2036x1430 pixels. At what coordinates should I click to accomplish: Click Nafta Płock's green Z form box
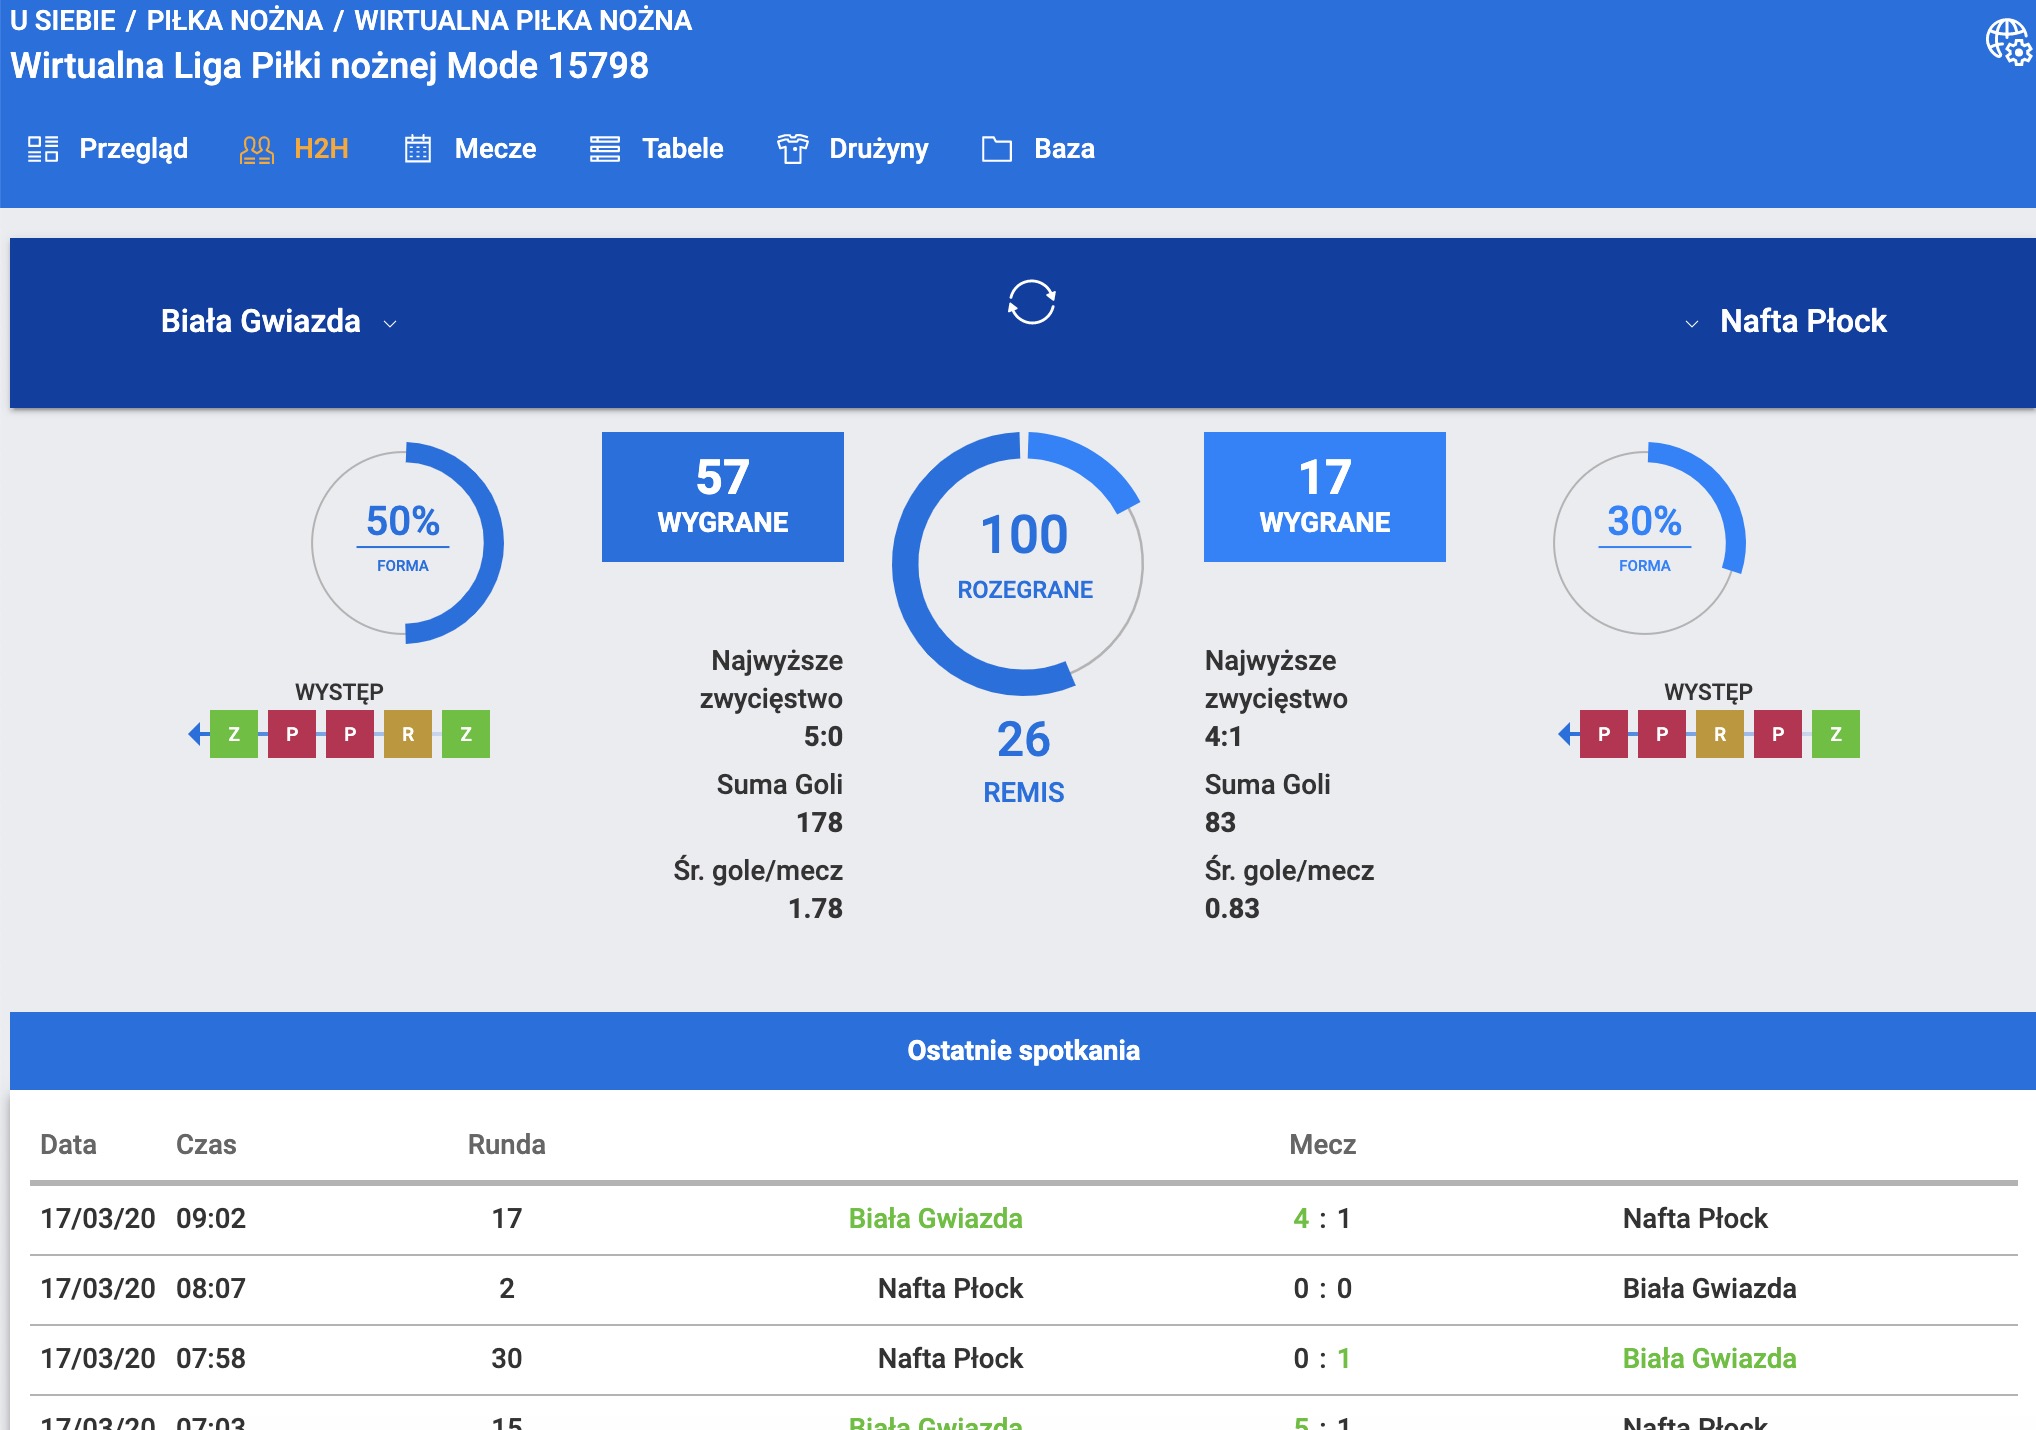(x=1836, y=734)
